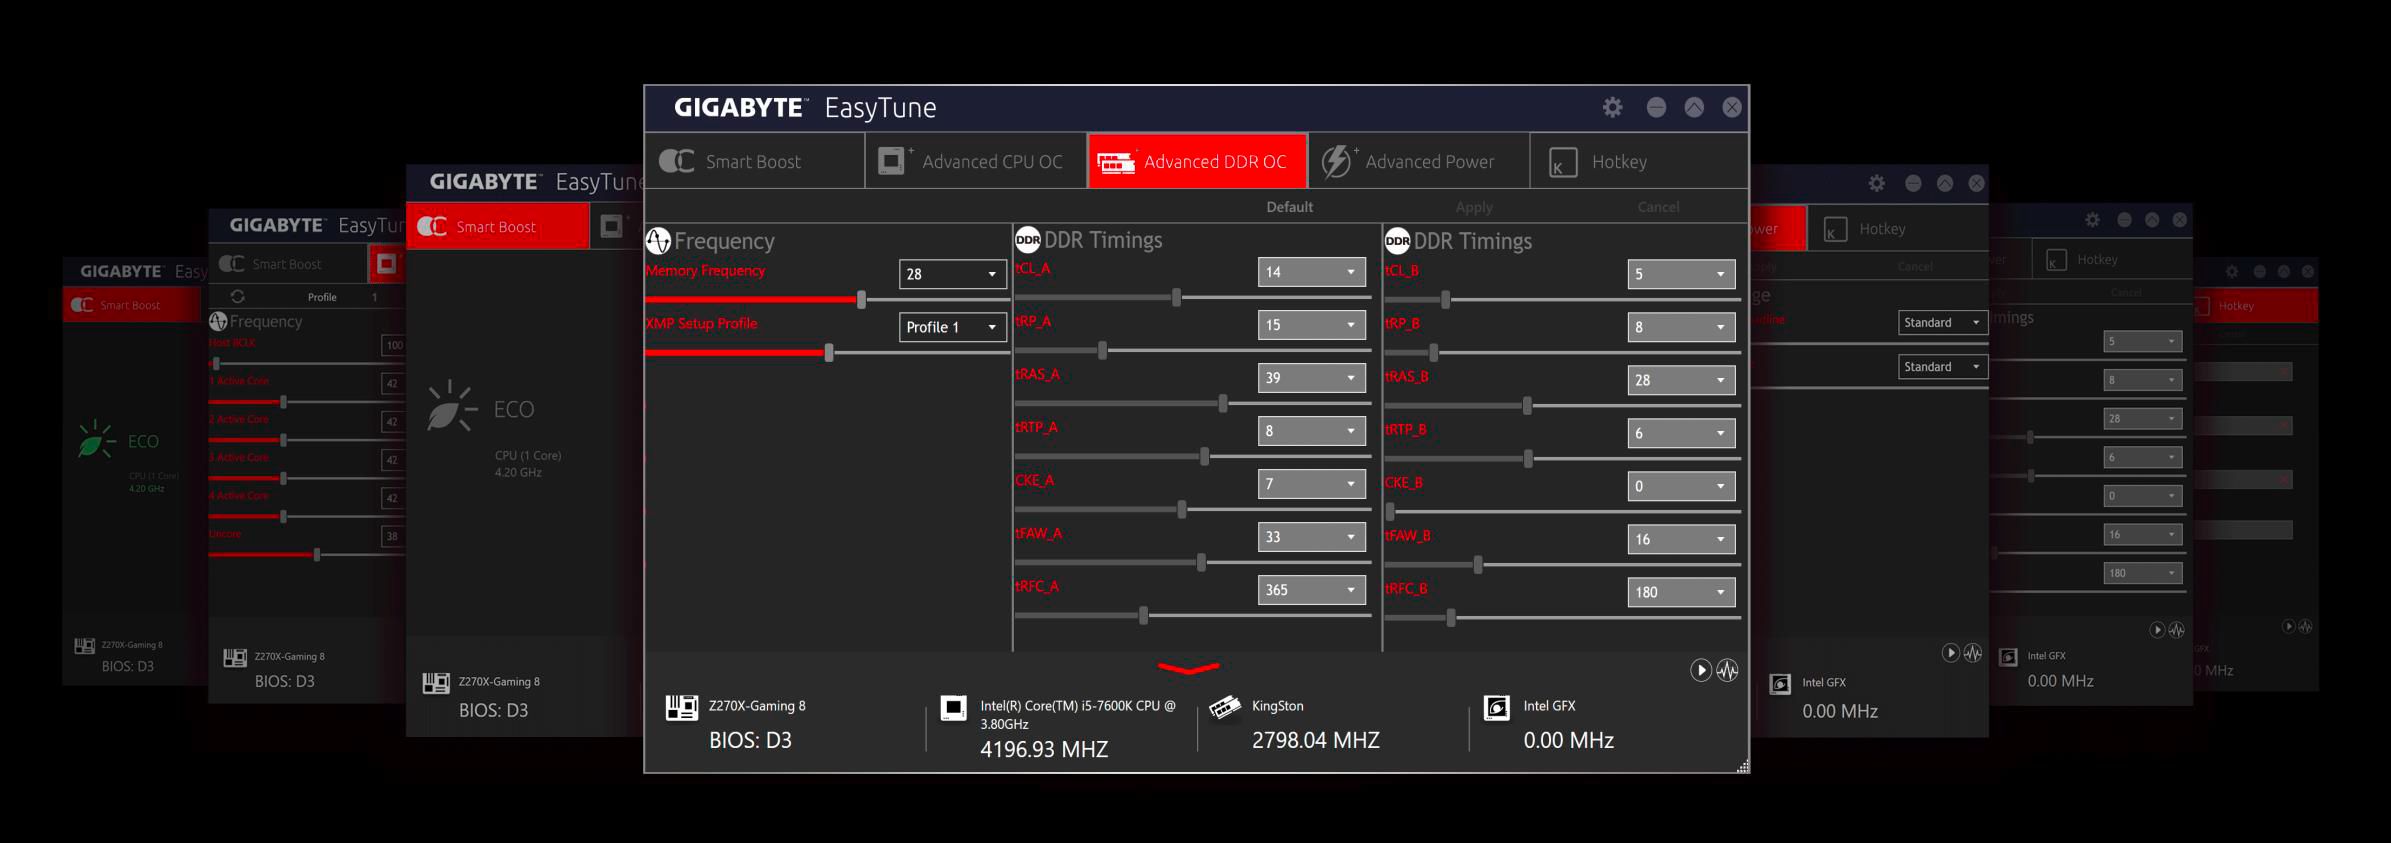Click the tRAS_B slider handle
The height and width of the screenshot is (843, 2391).
point(1526,405)
